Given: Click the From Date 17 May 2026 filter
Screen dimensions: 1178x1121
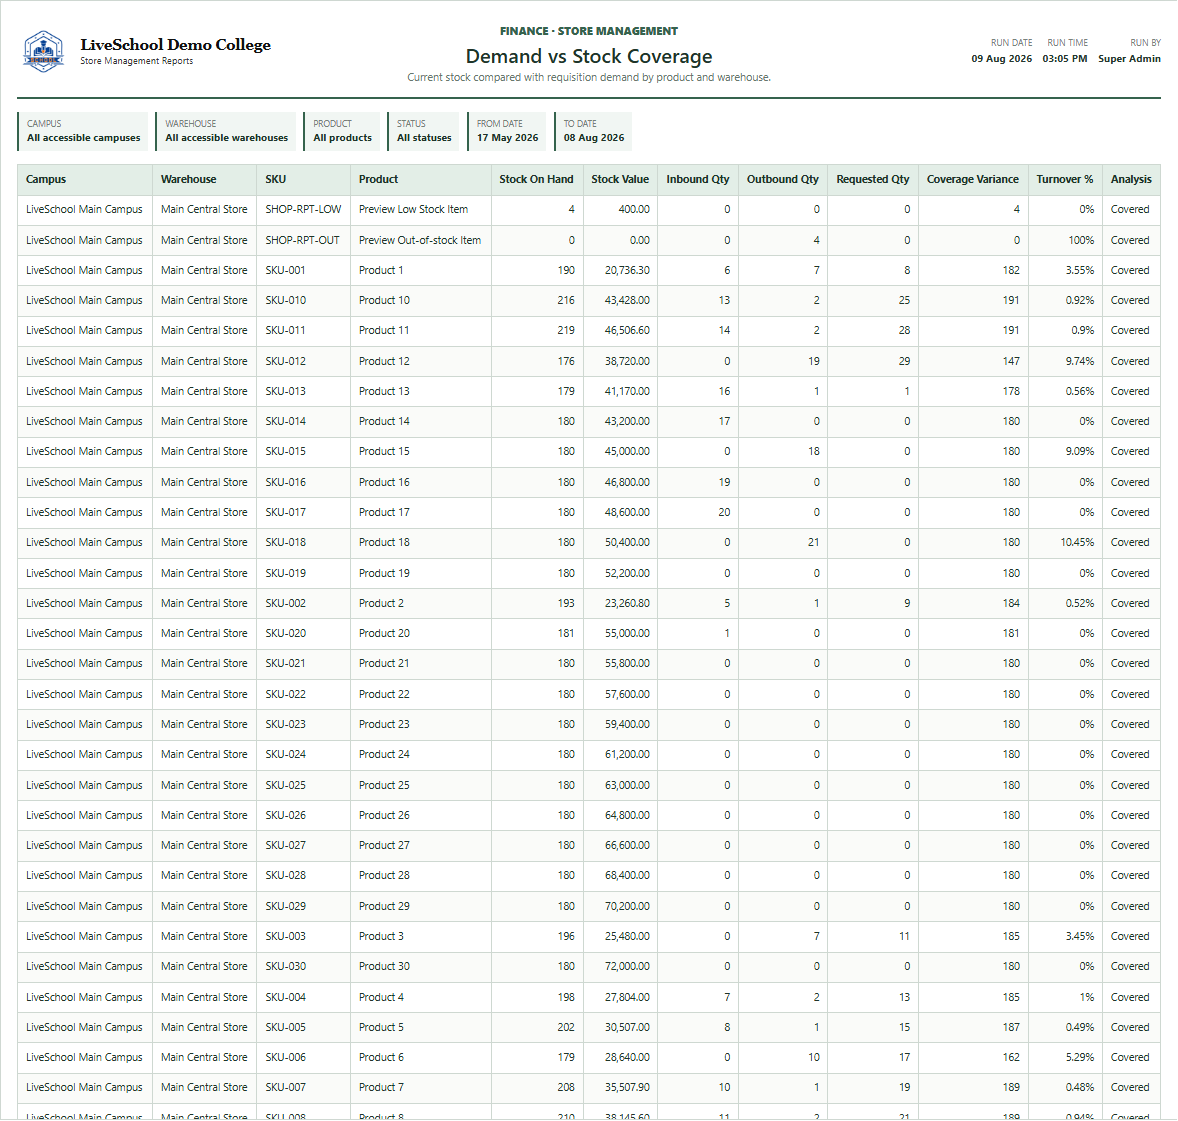Looking at the screenshot, I should tap(507, 131).
